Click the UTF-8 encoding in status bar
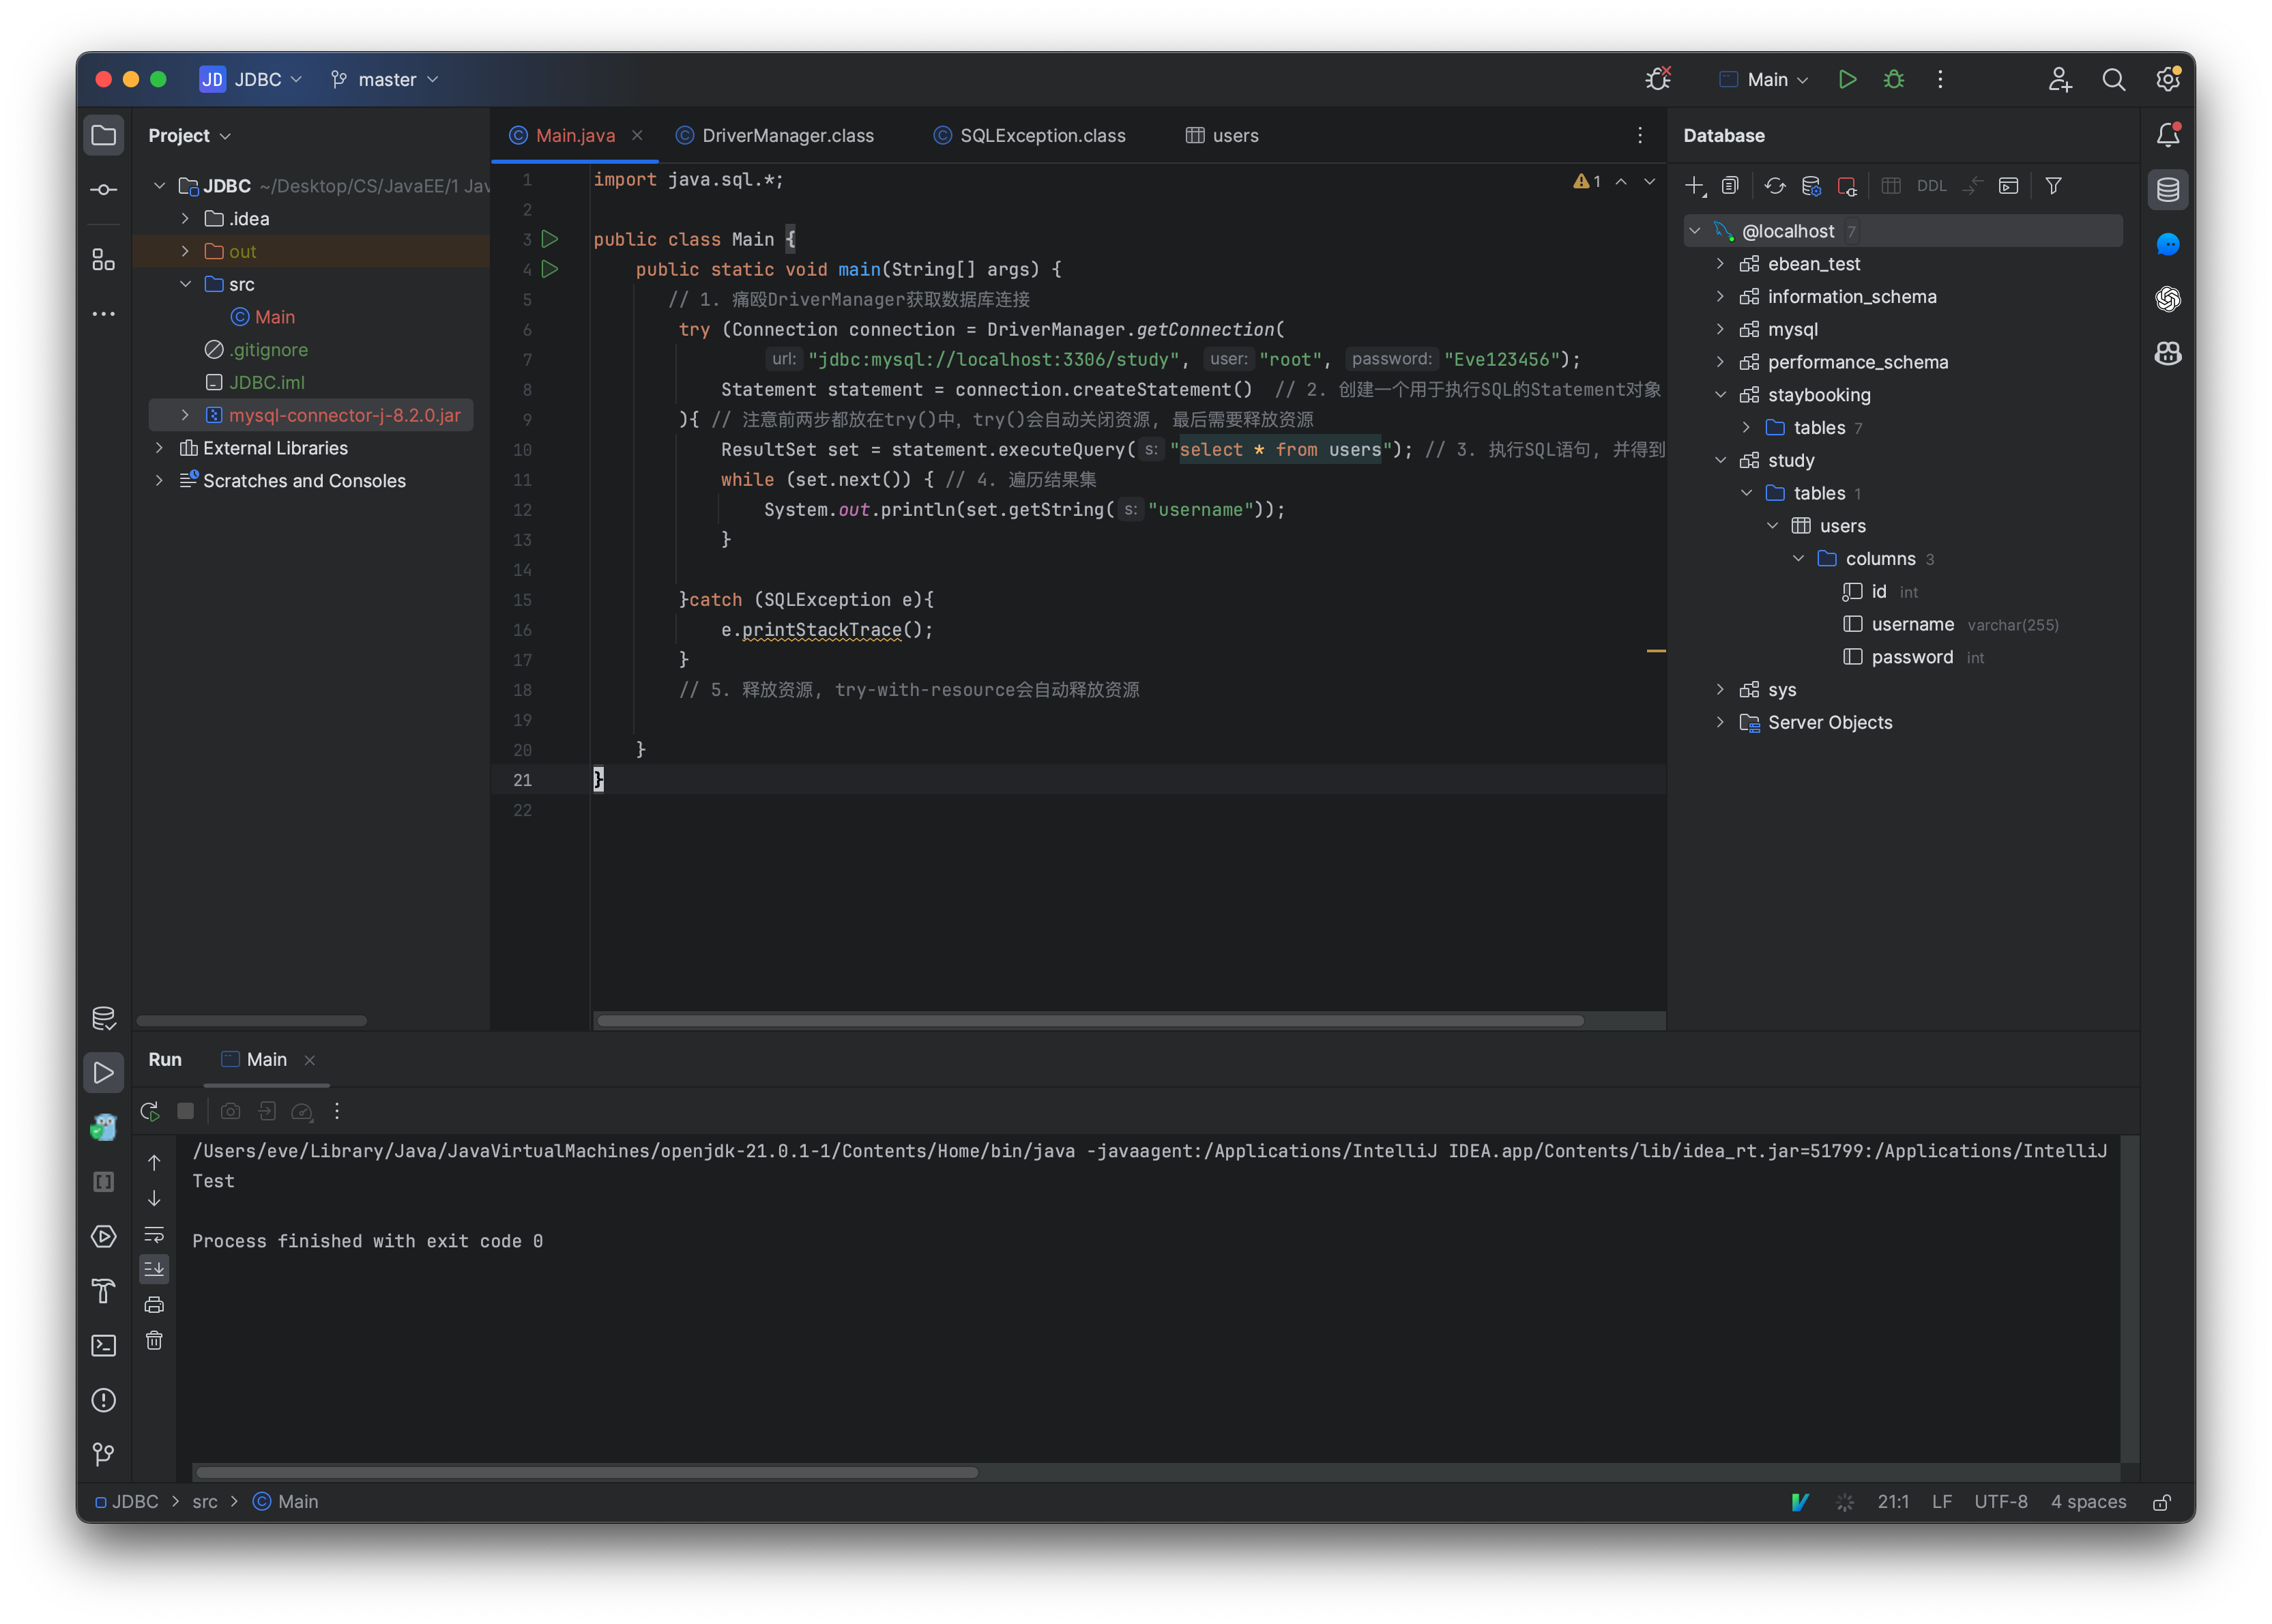This screenshot has height=1624, width=2272. [2000, 1502]
